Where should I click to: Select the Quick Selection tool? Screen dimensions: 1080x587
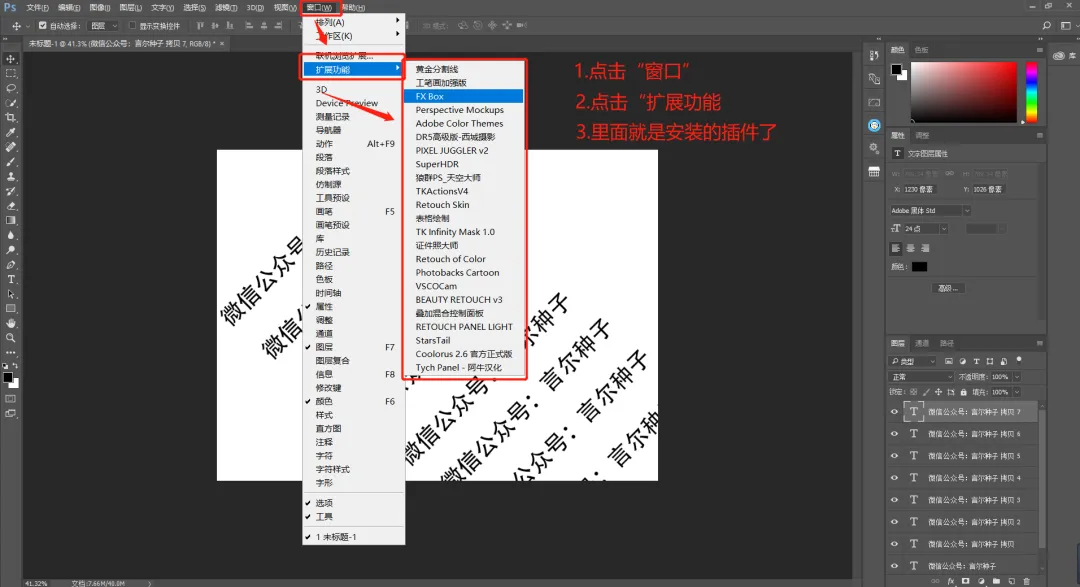point(10,103)
